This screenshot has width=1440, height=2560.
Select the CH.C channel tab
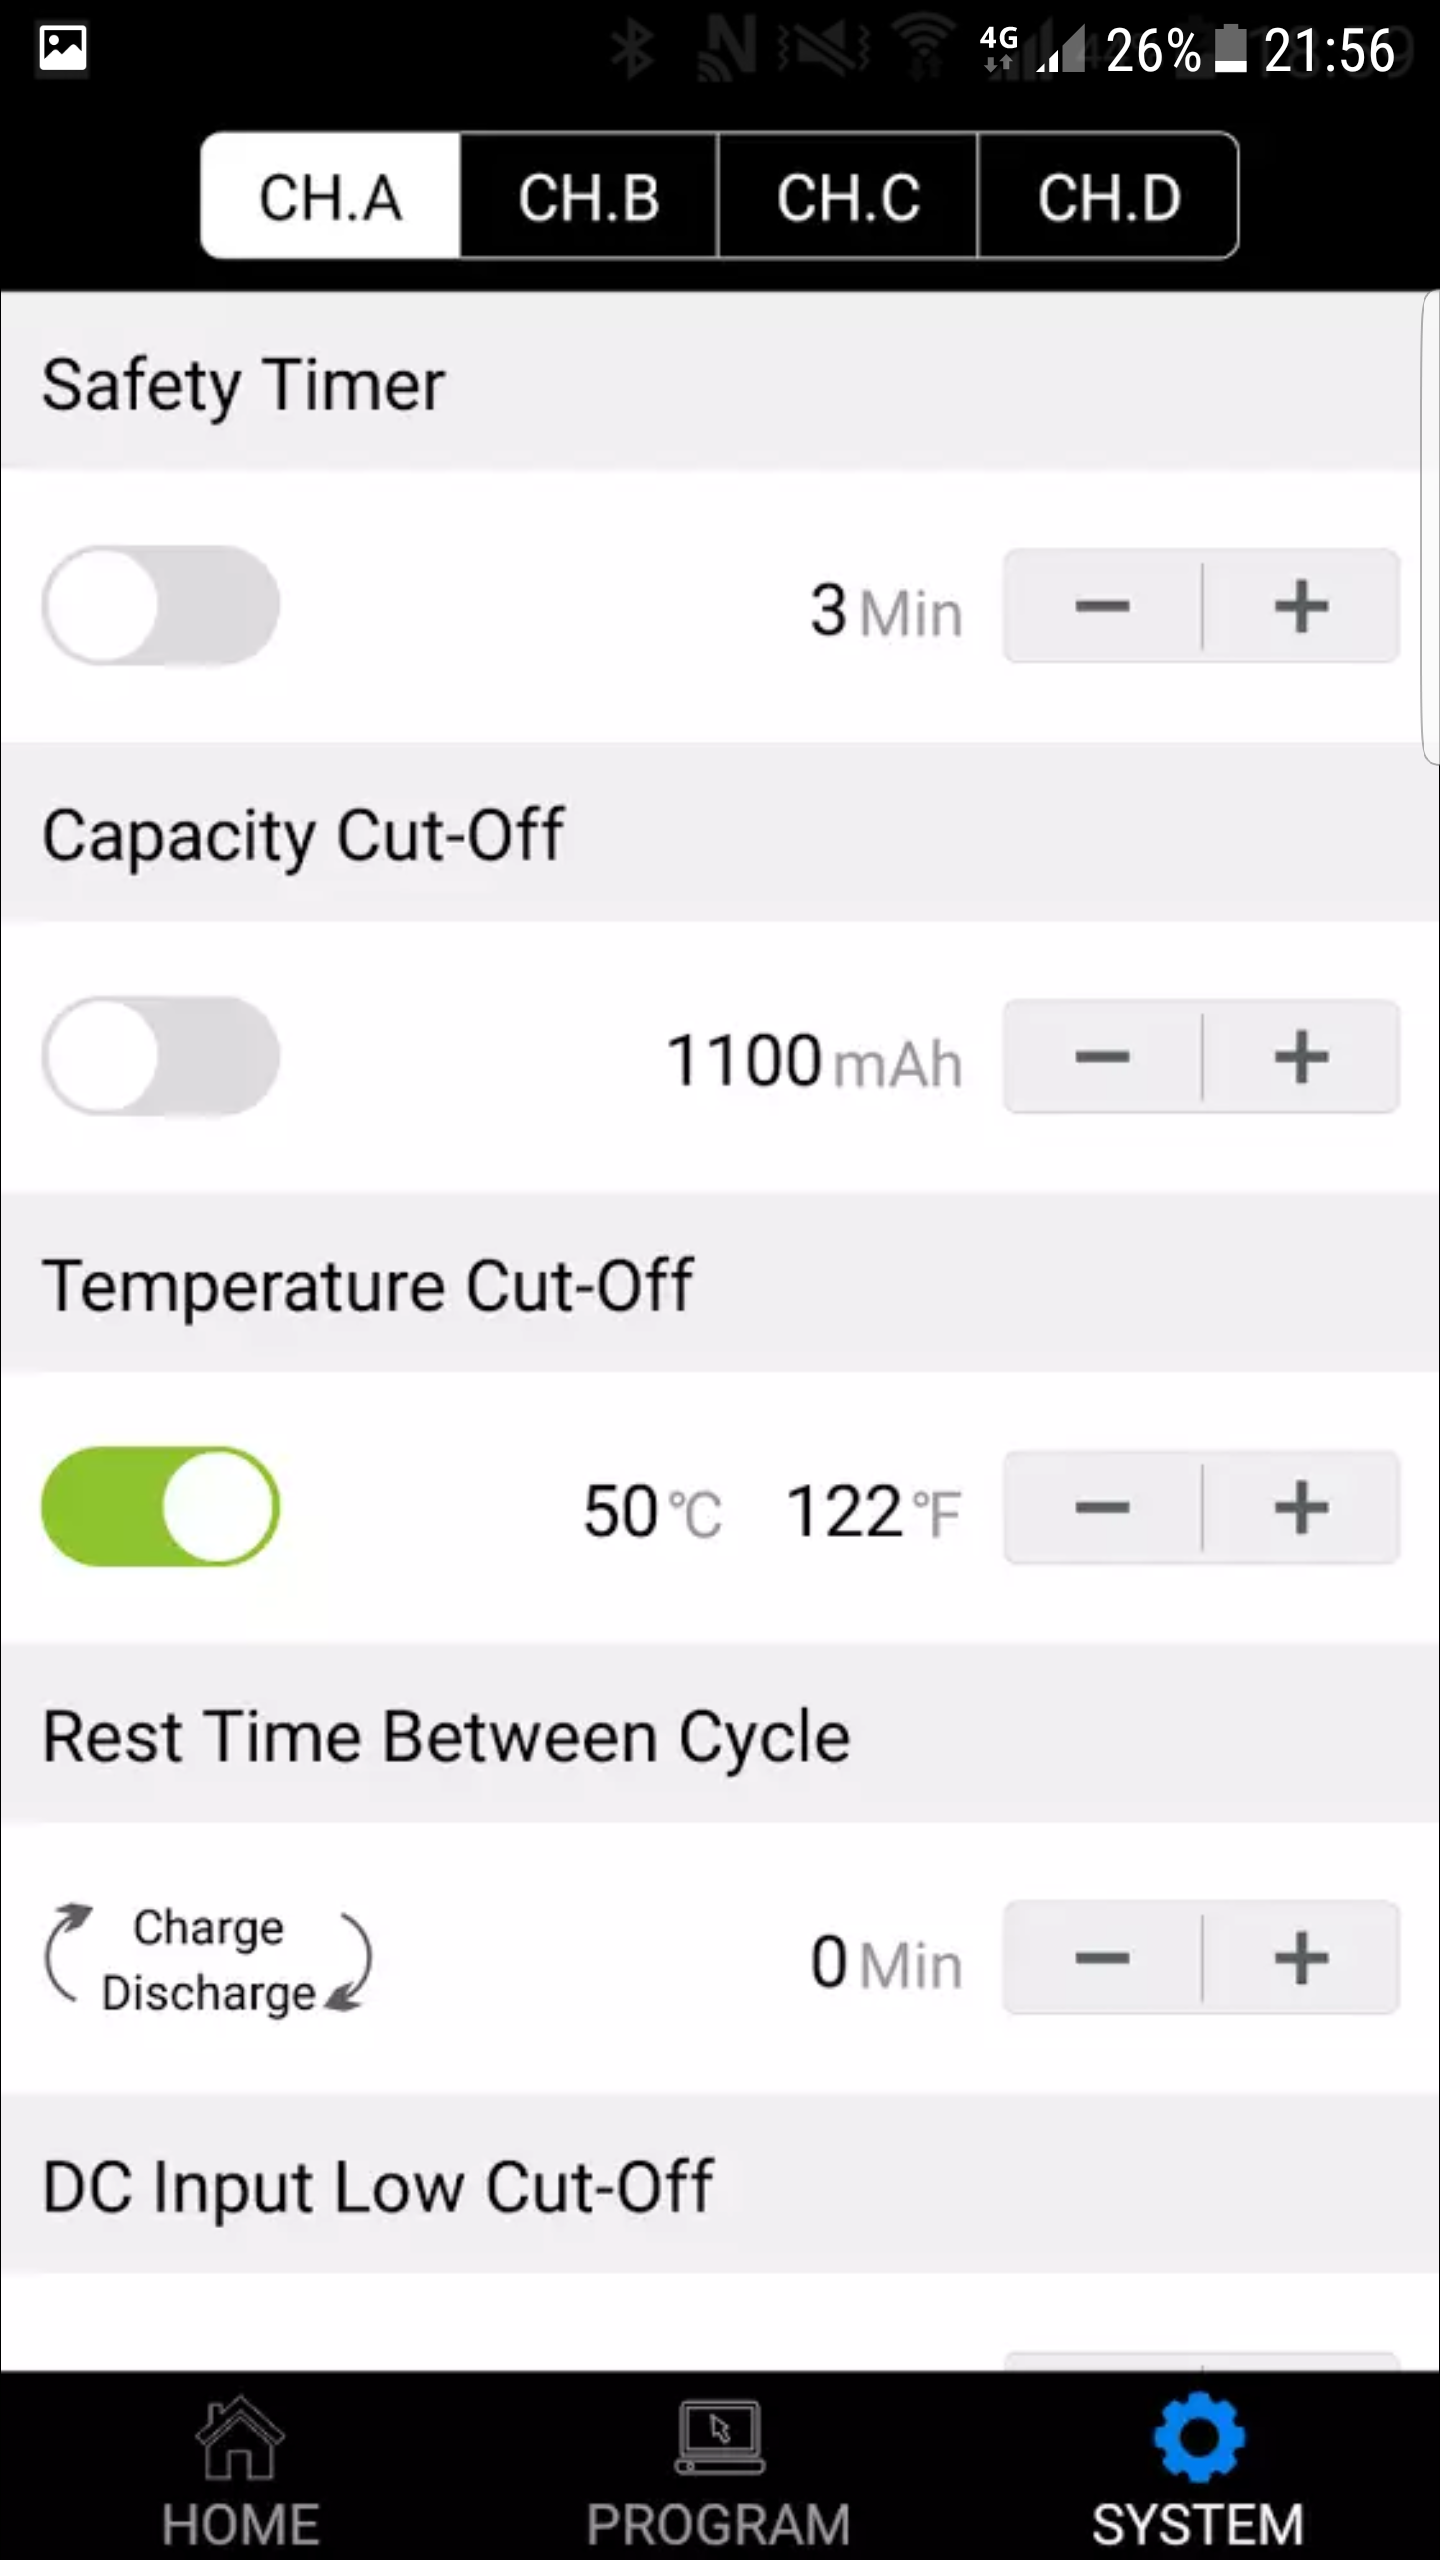848,196
